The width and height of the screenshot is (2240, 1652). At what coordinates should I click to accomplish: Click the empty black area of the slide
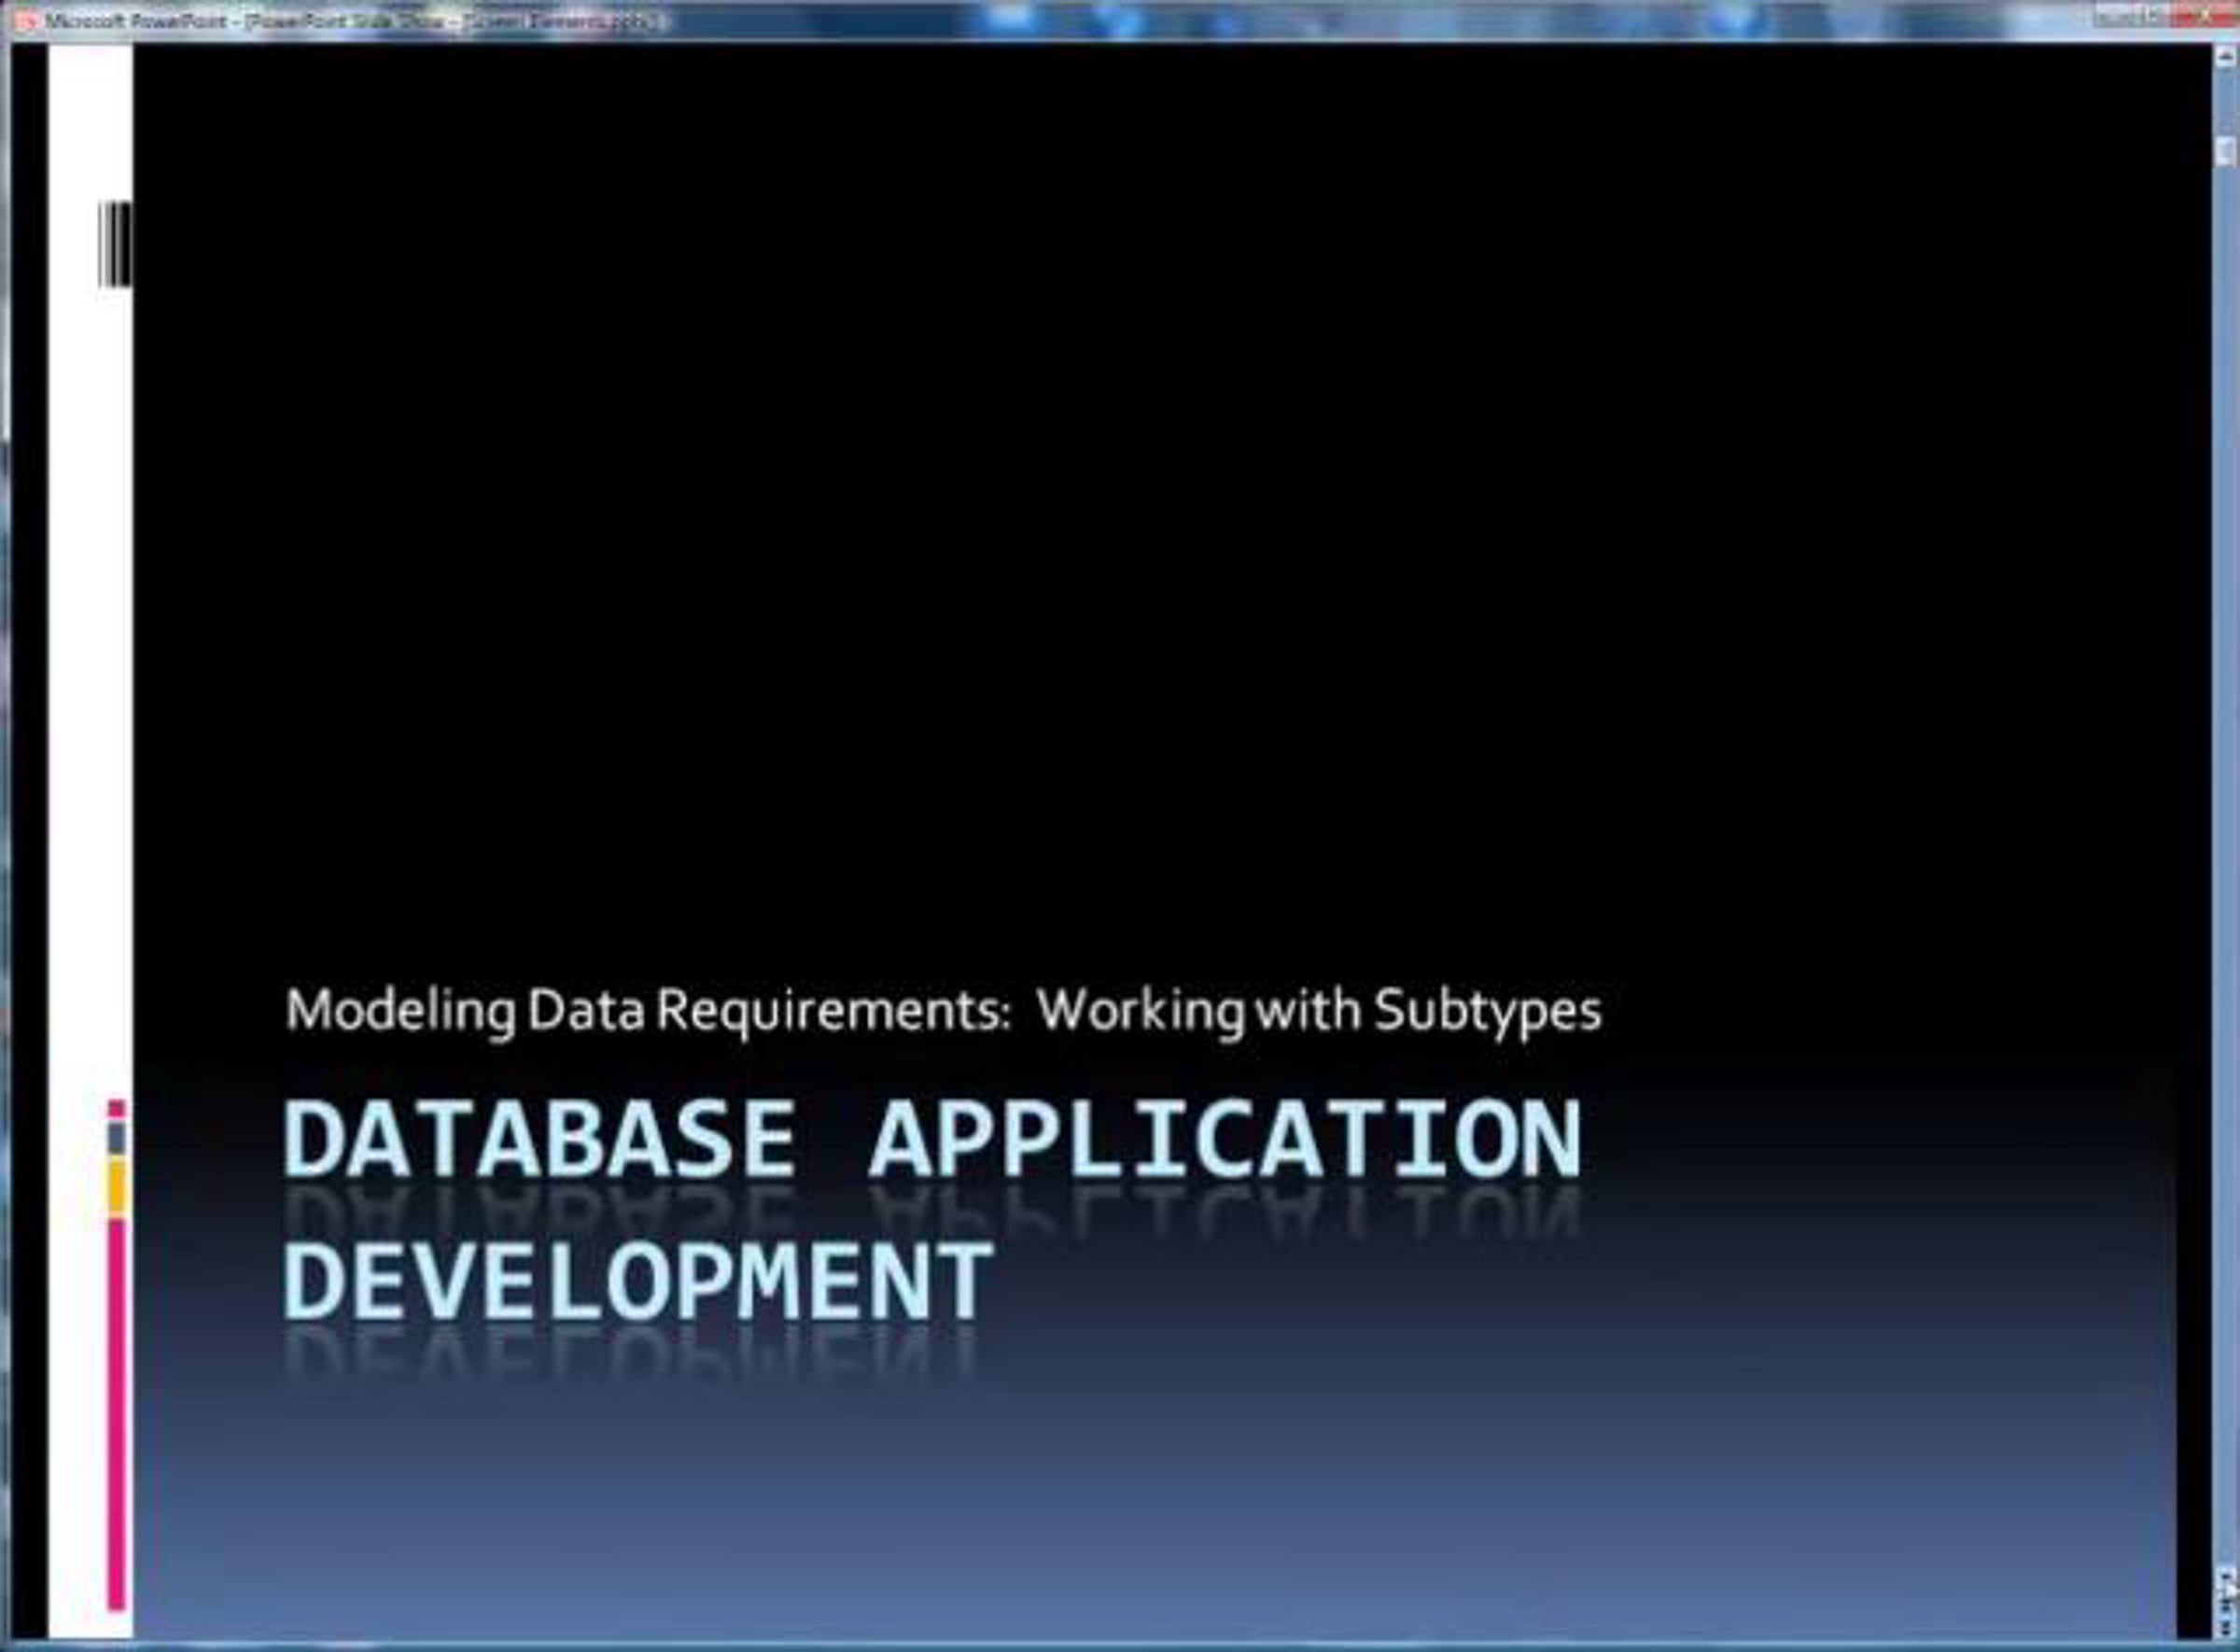click(x=1100, y=500)
